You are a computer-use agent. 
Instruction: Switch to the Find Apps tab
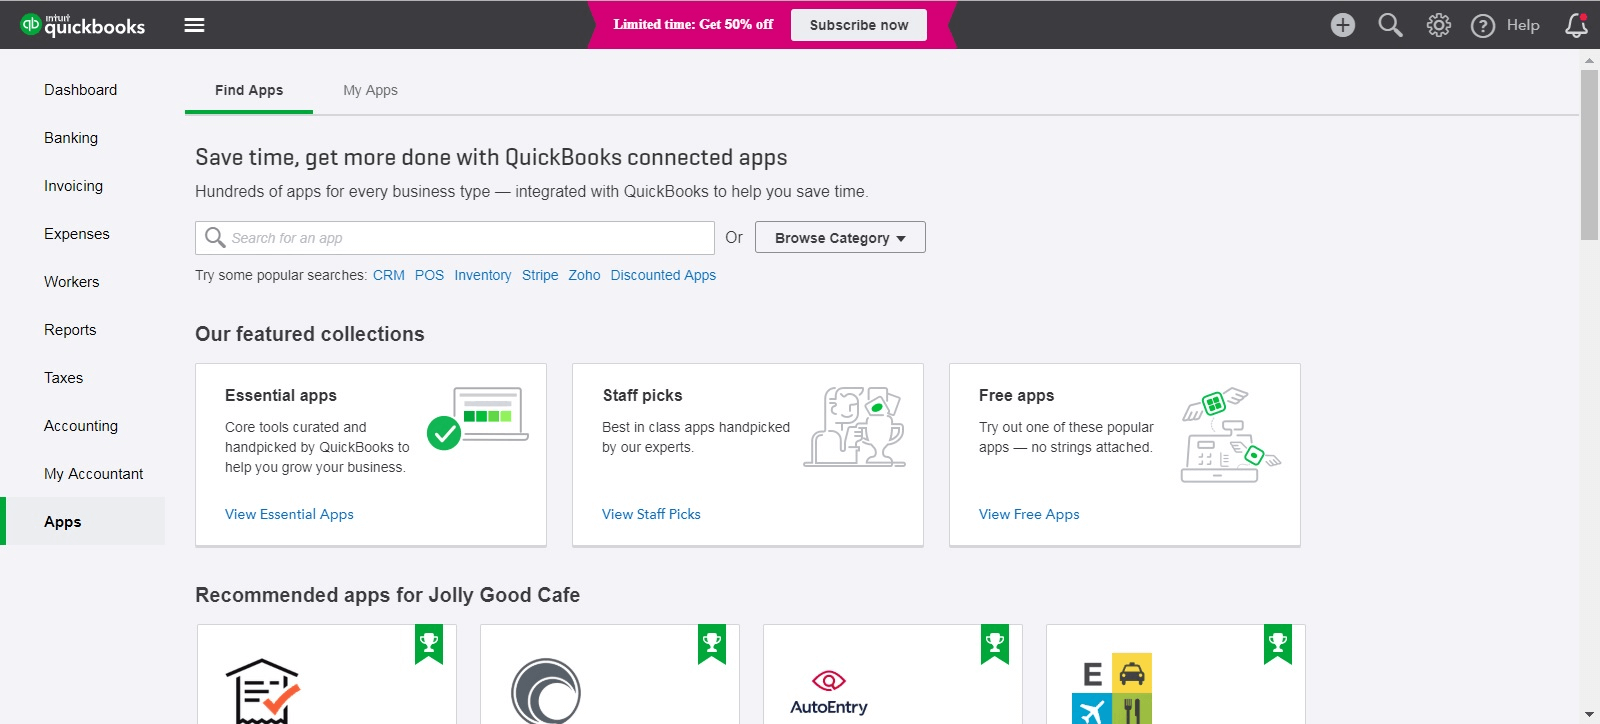click(x=249, y=90)
